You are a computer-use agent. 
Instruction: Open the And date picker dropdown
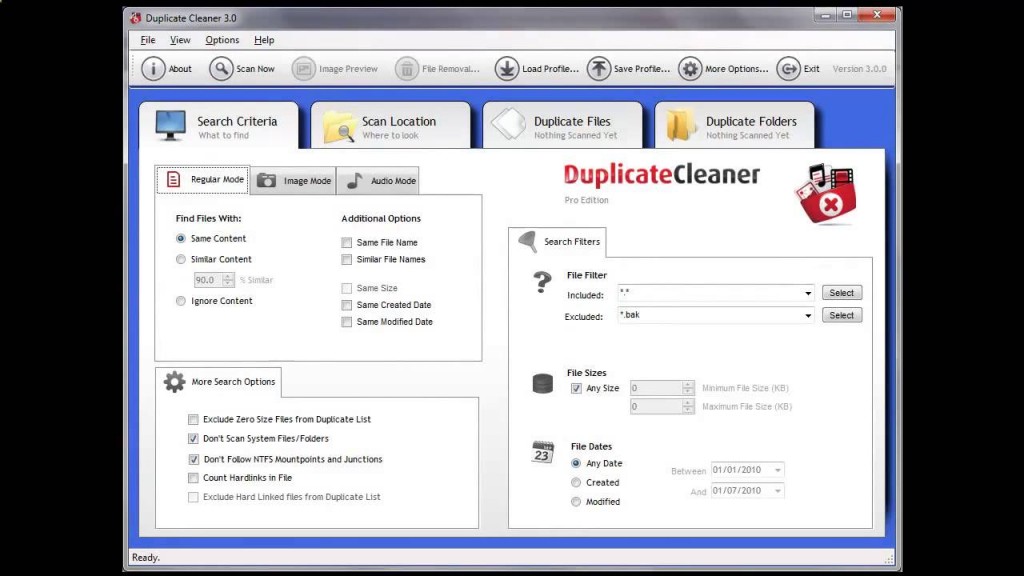pos(778,491)
